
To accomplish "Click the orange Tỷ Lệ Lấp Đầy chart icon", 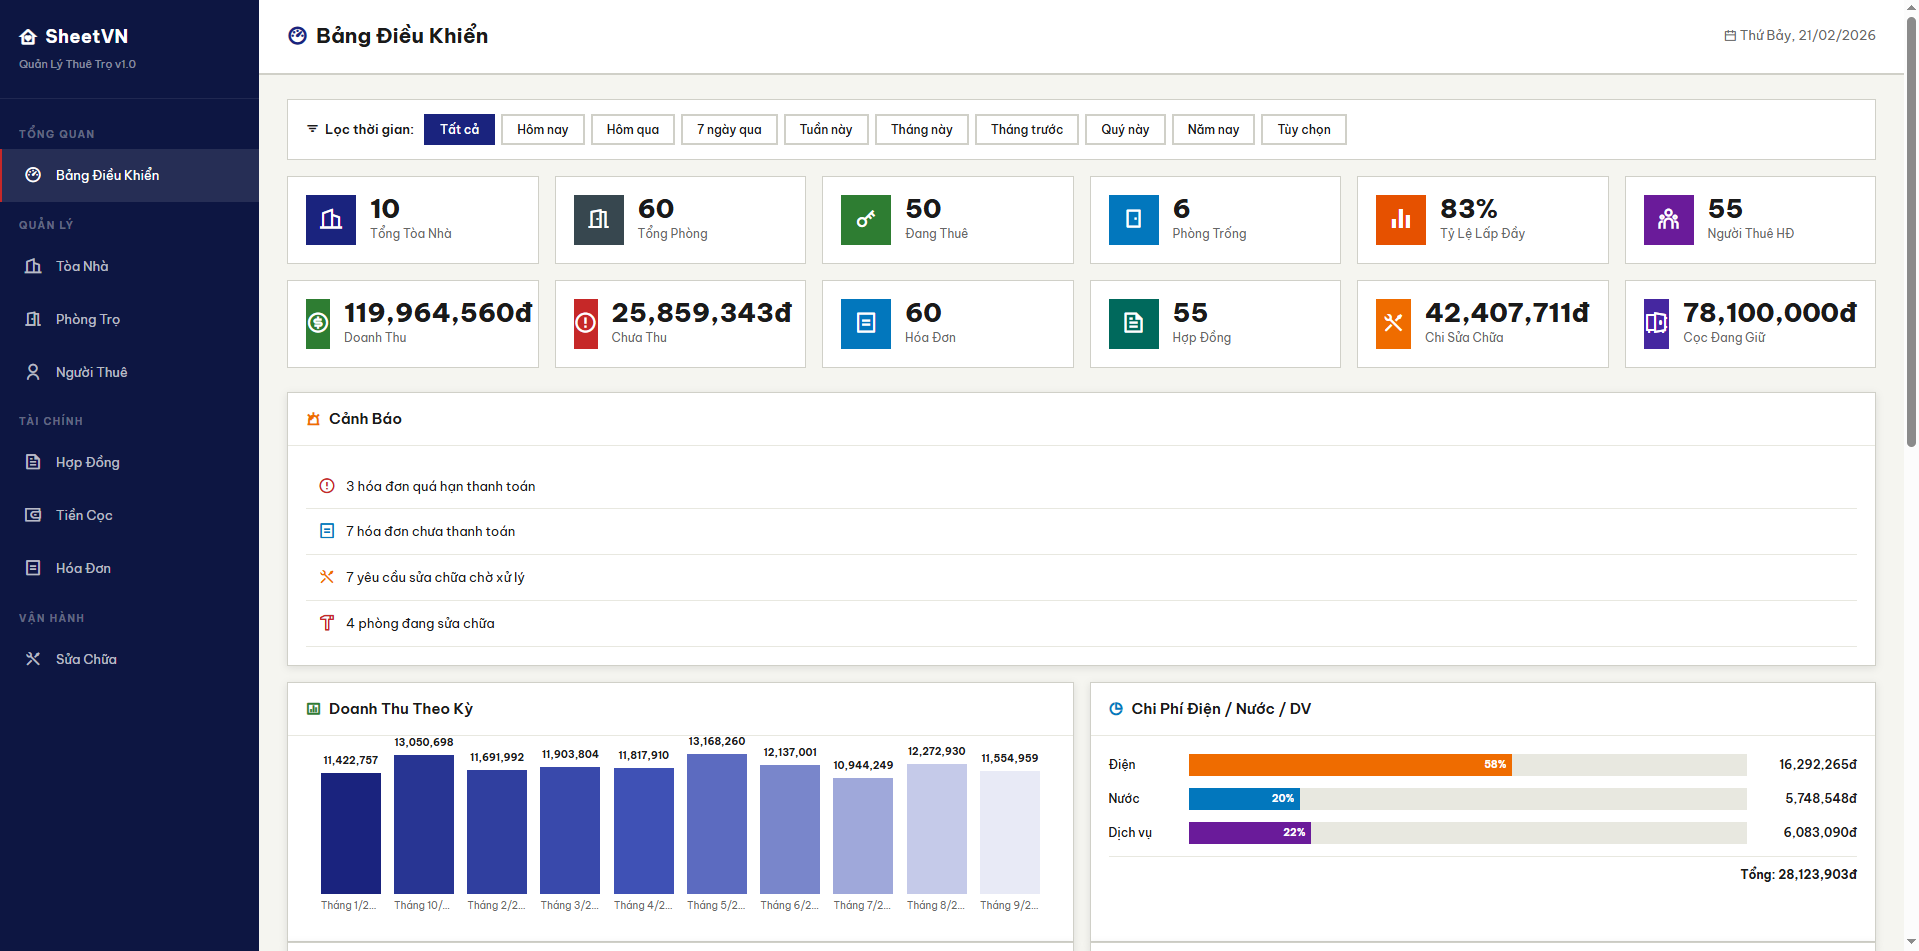I will tap(1401, 220).
